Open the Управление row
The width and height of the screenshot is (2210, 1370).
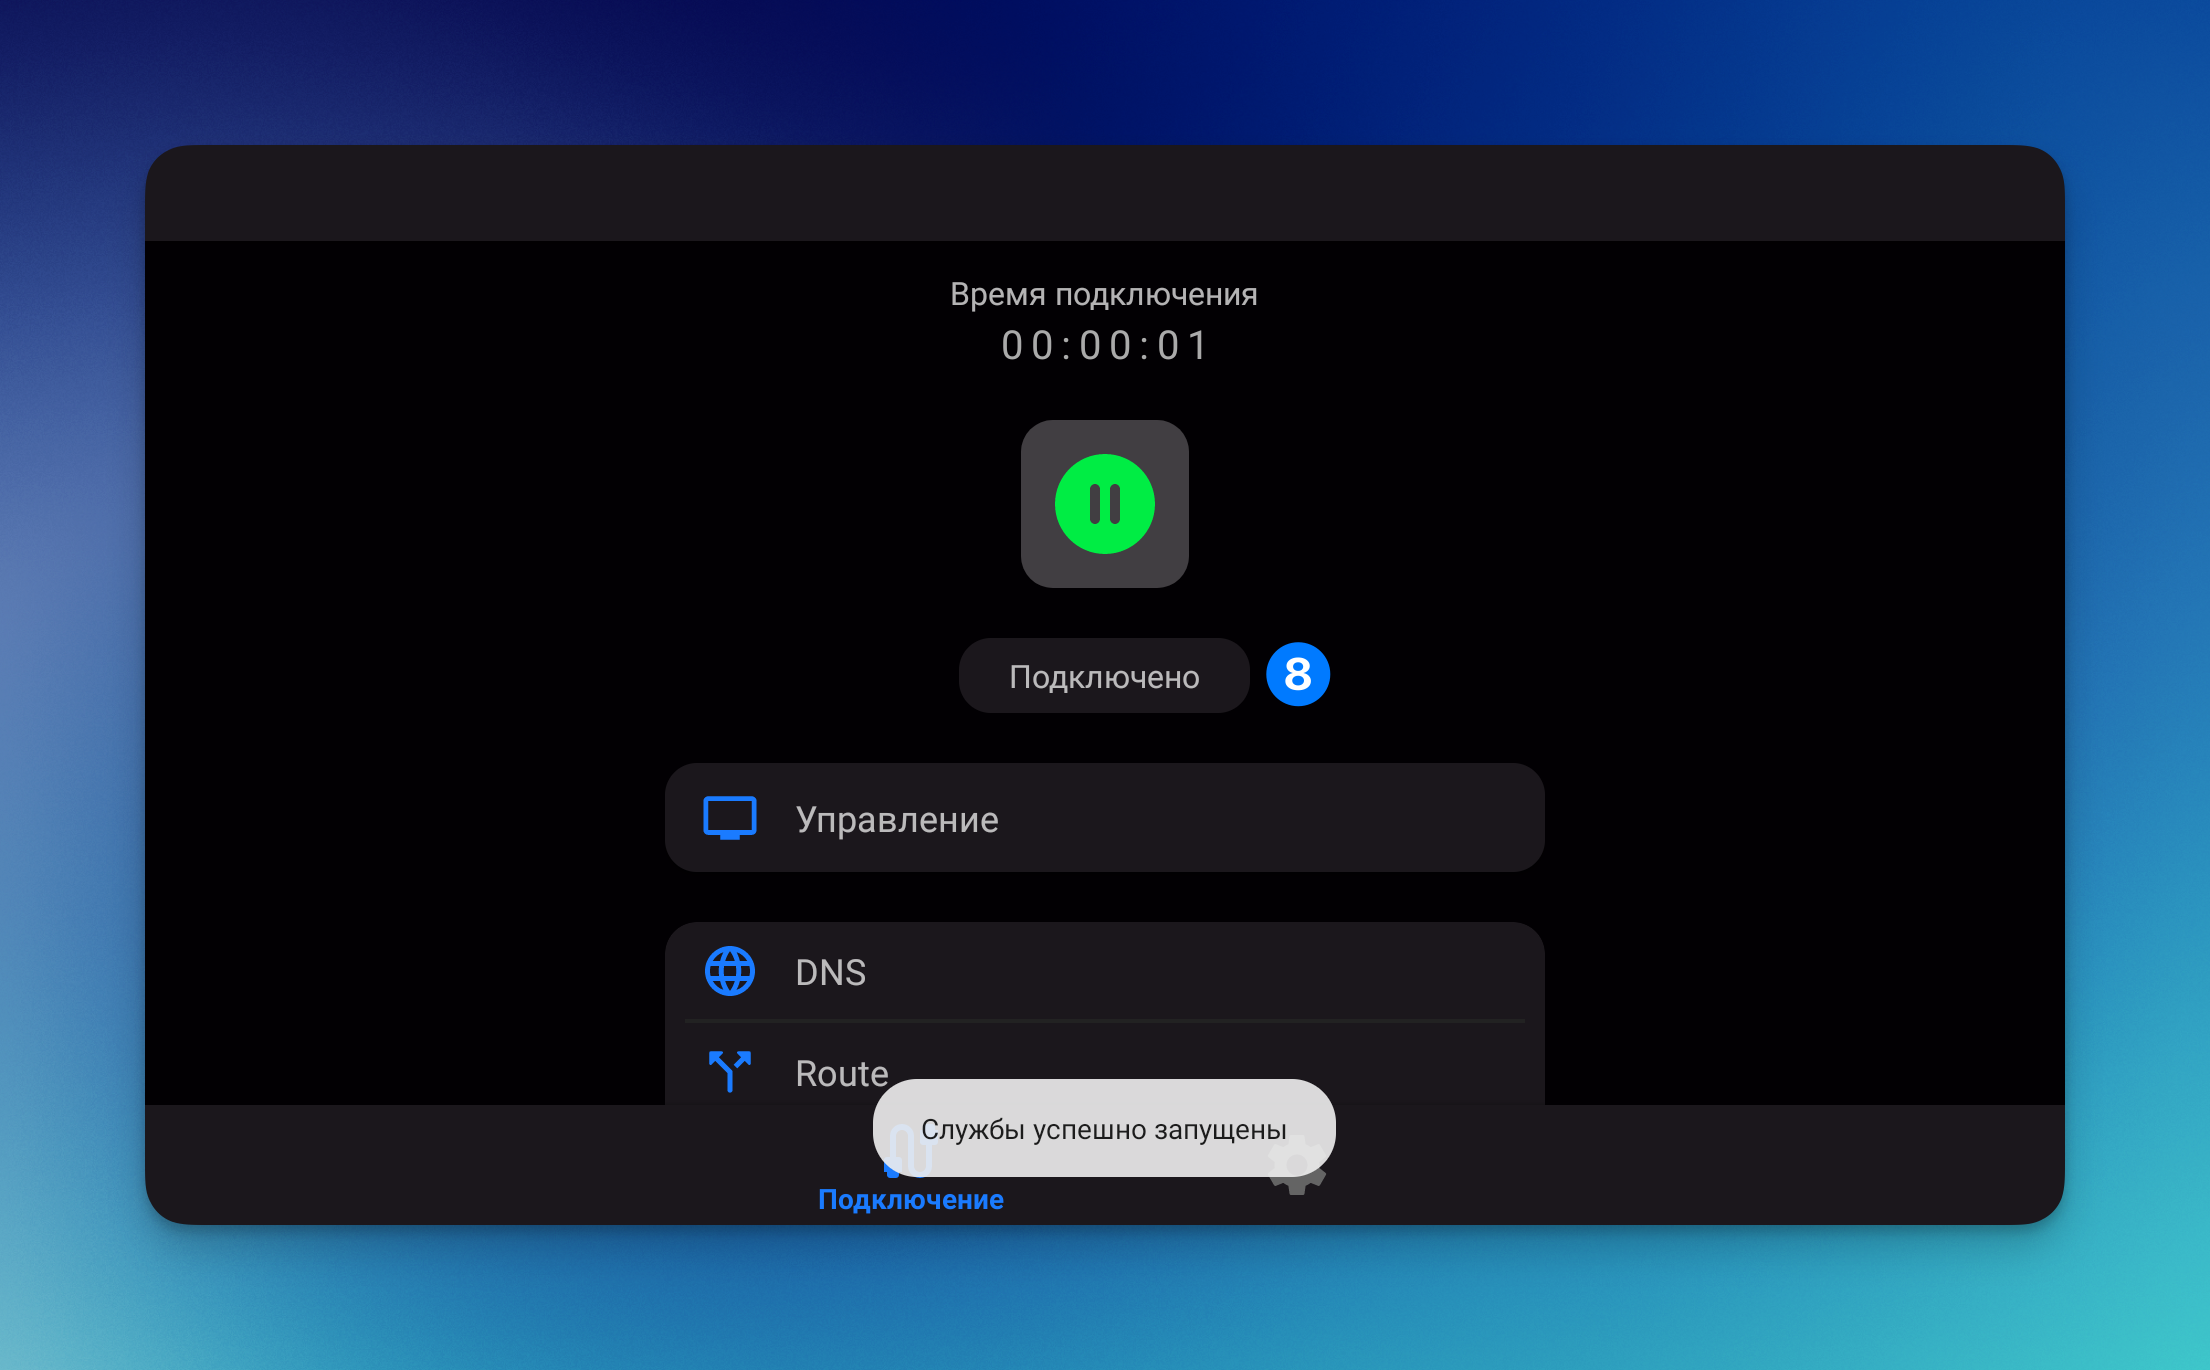click(x=1200, y=818)
